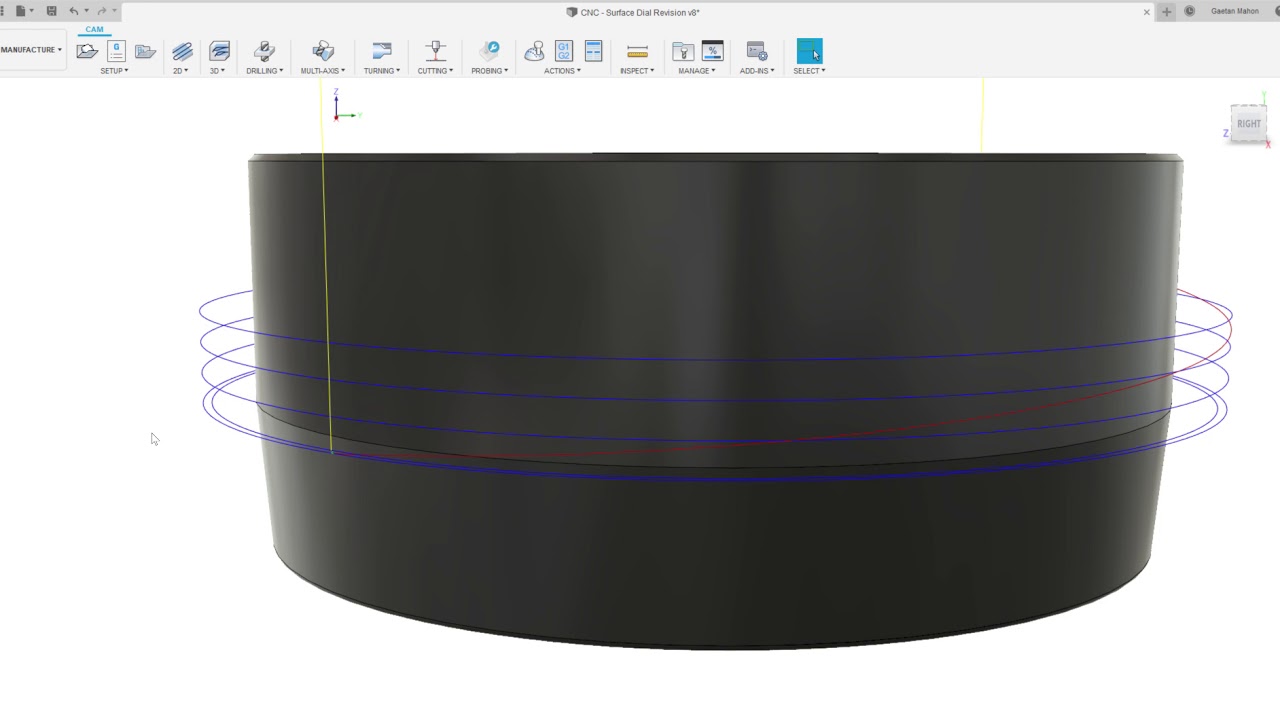Open the Task Manager percent icon

[x=712, y=51]
